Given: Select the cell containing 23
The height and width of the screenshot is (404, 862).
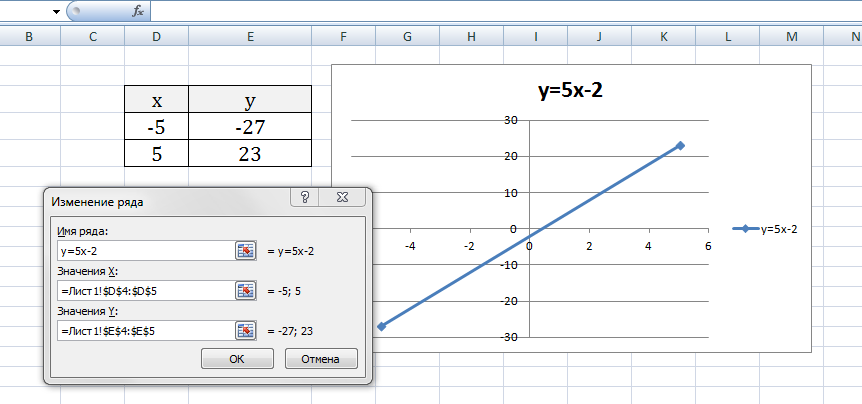Looking at the screenshot, I should [x=250, y=155].
